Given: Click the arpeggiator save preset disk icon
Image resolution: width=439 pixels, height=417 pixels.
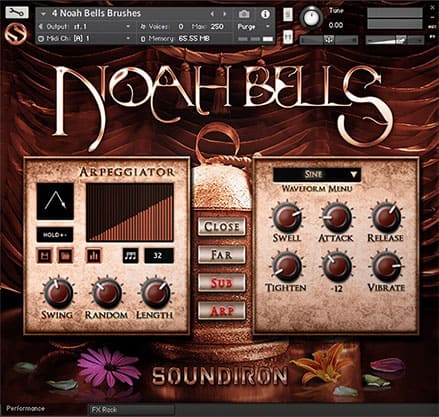Looking at the screenshot, I should [x=45, y=256].
